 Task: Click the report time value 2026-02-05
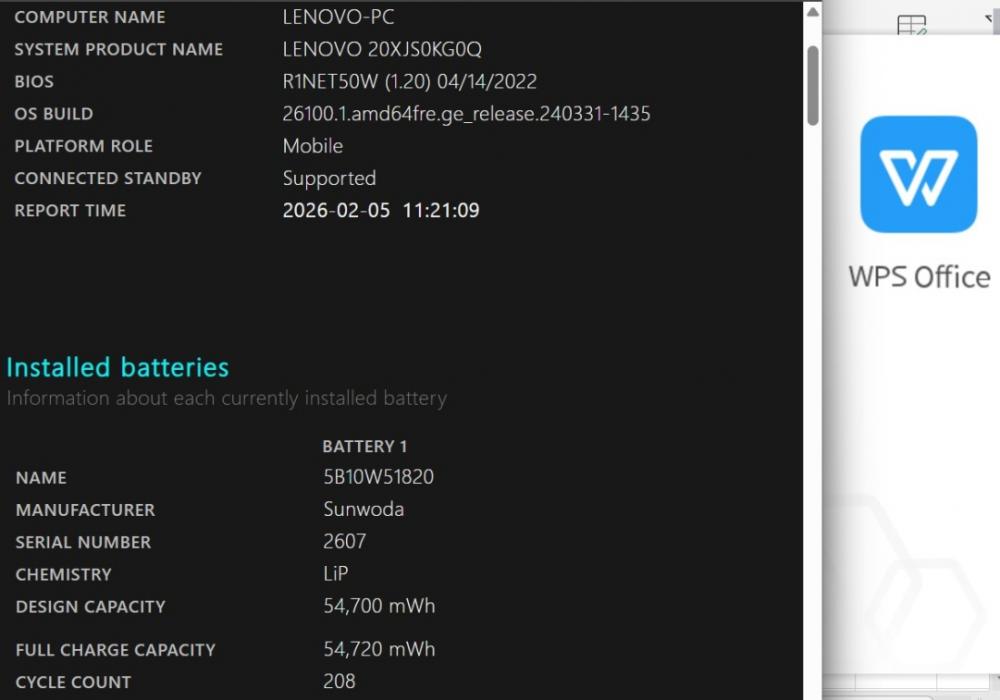coord(336,210)
